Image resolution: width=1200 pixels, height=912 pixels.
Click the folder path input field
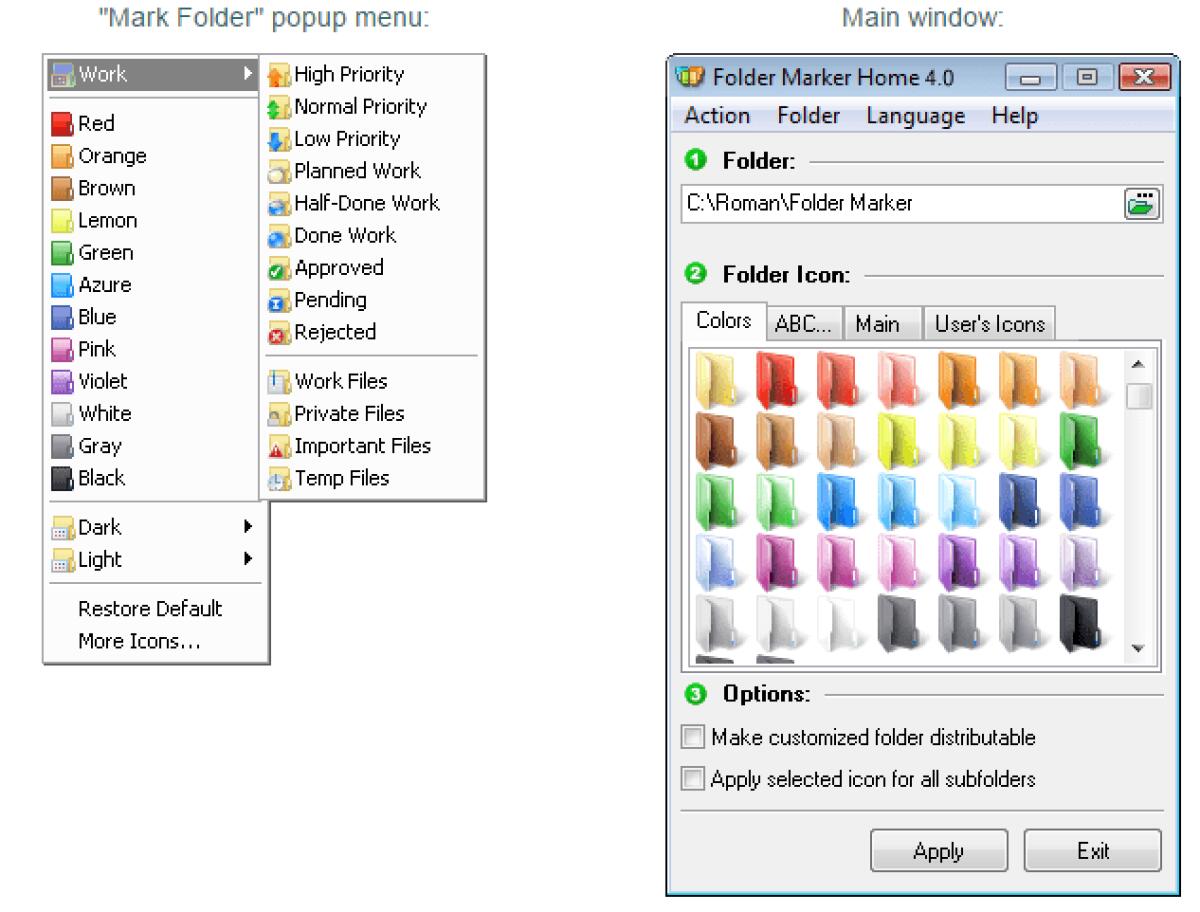click(x=900, y=204)
